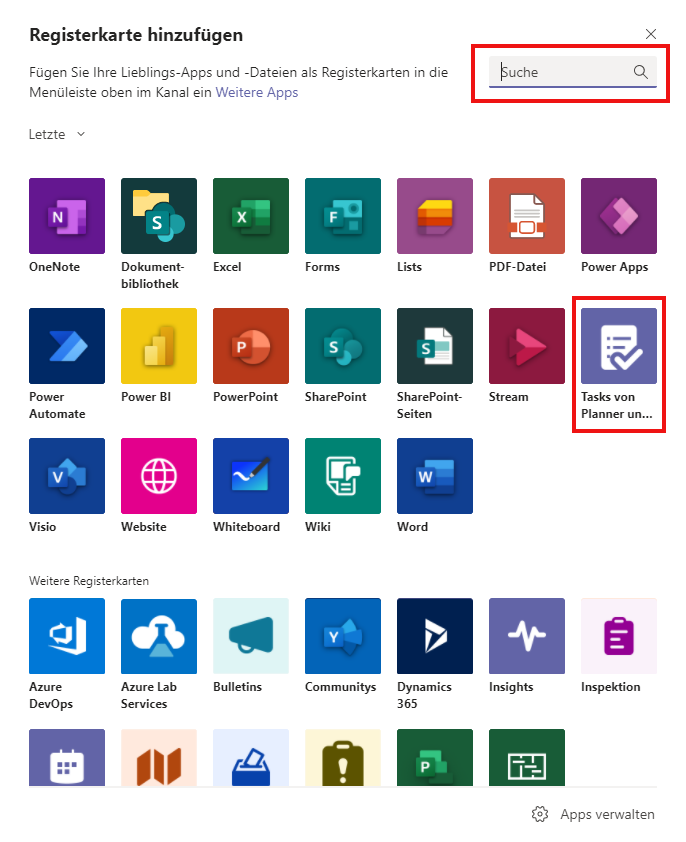The width and height of the screenshot is (686, 842).
Task: Close the Registerkarte hinzufügen dialog
Action: click(x=651, y=34)
